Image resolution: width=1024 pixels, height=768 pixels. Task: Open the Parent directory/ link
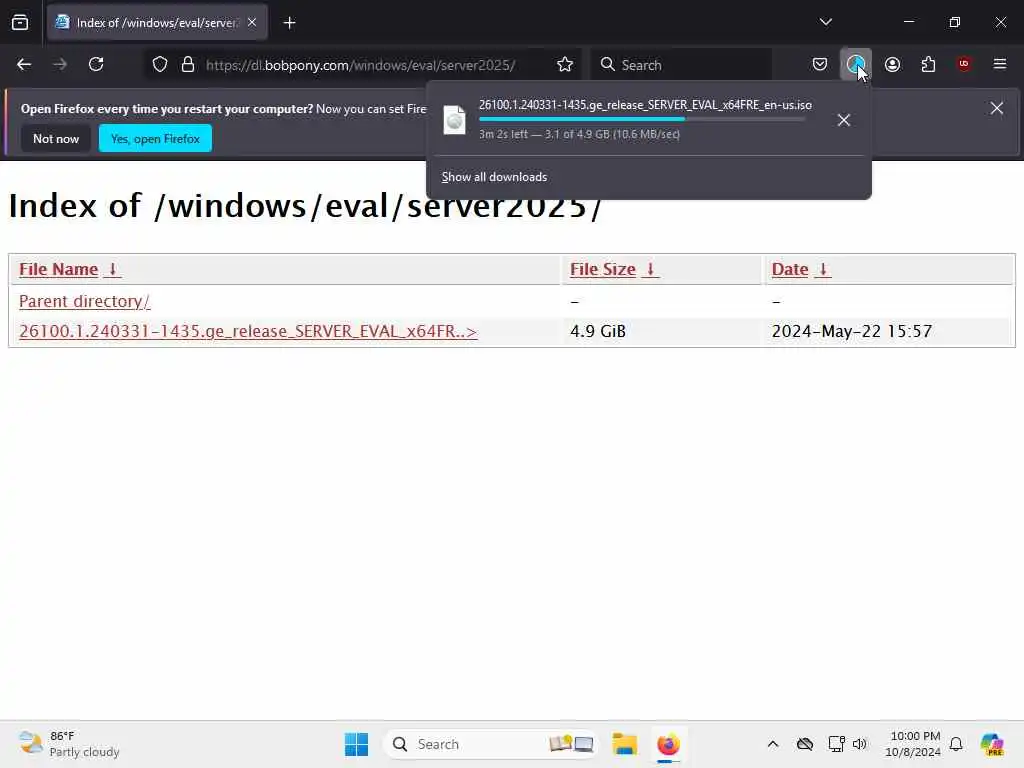(85, 301)
